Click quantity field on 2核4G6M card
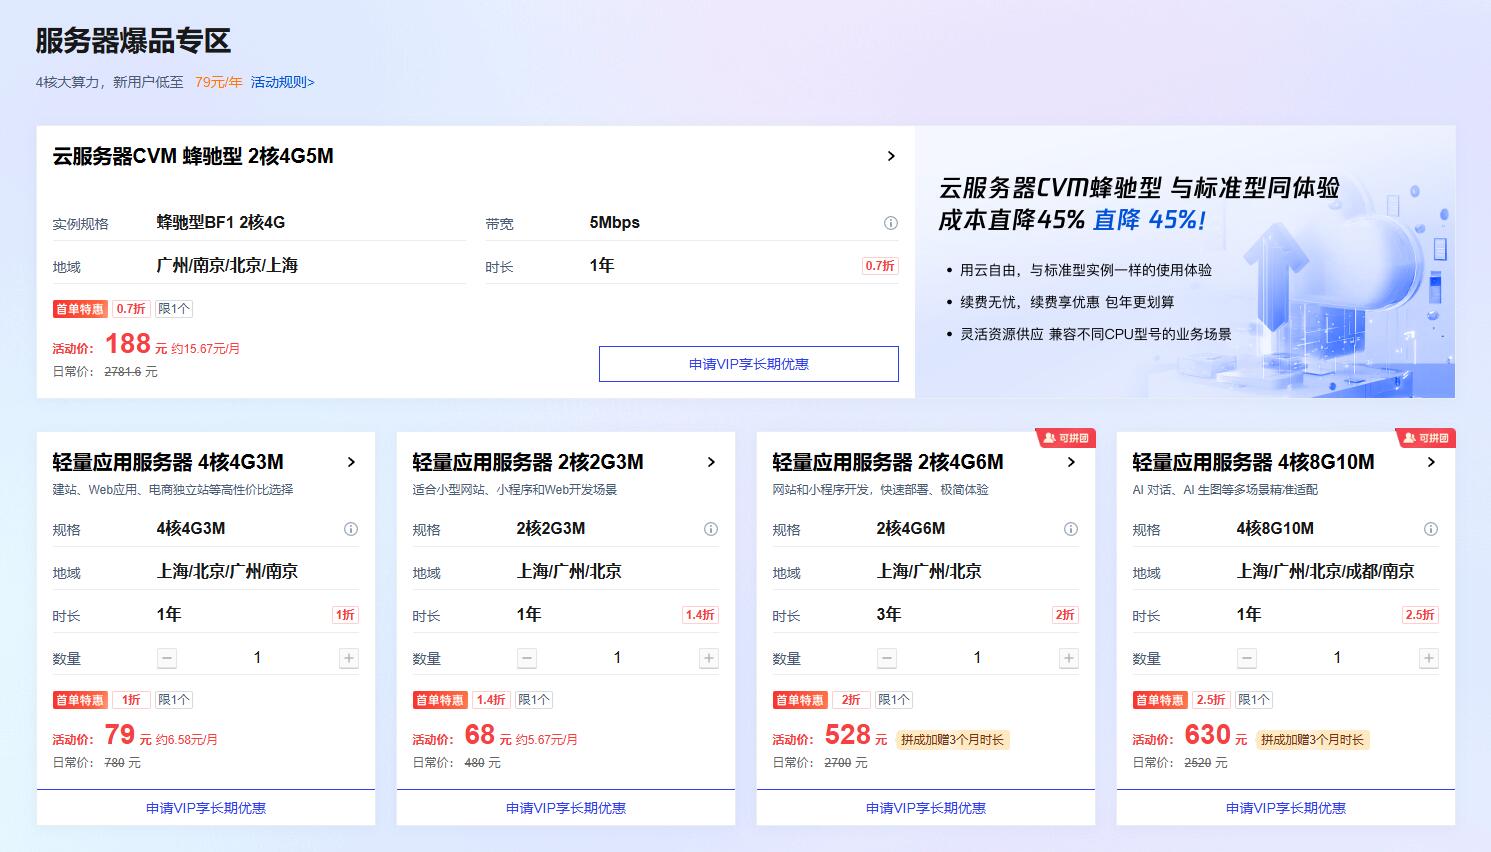Image resolution: width=1491 pixels, height=852 pixels. pos(977,658)
